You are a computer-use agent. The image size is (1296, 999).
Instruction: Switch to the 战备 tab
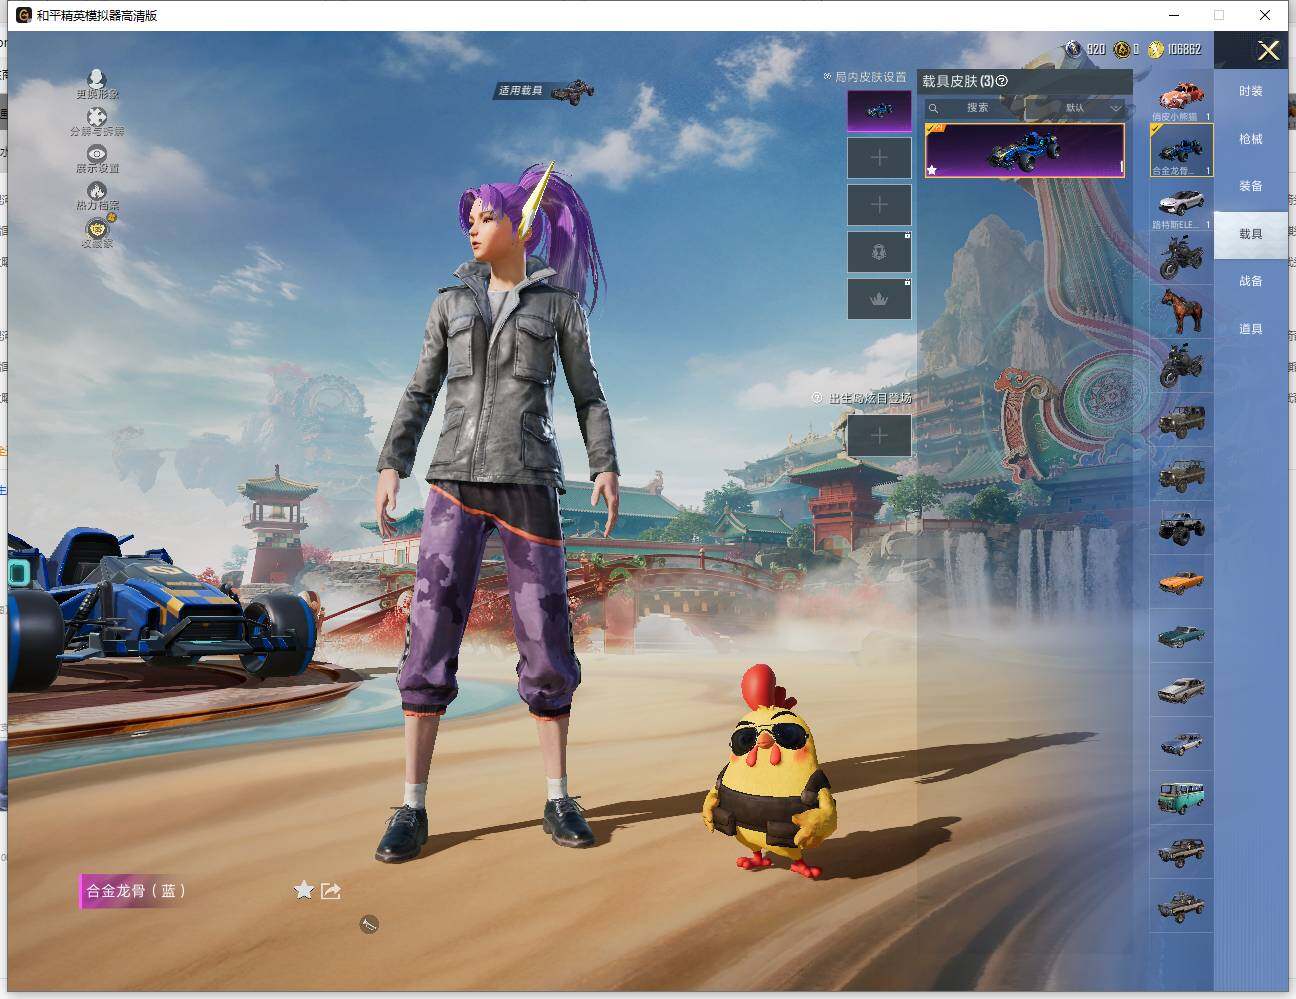pos(1250,281)
